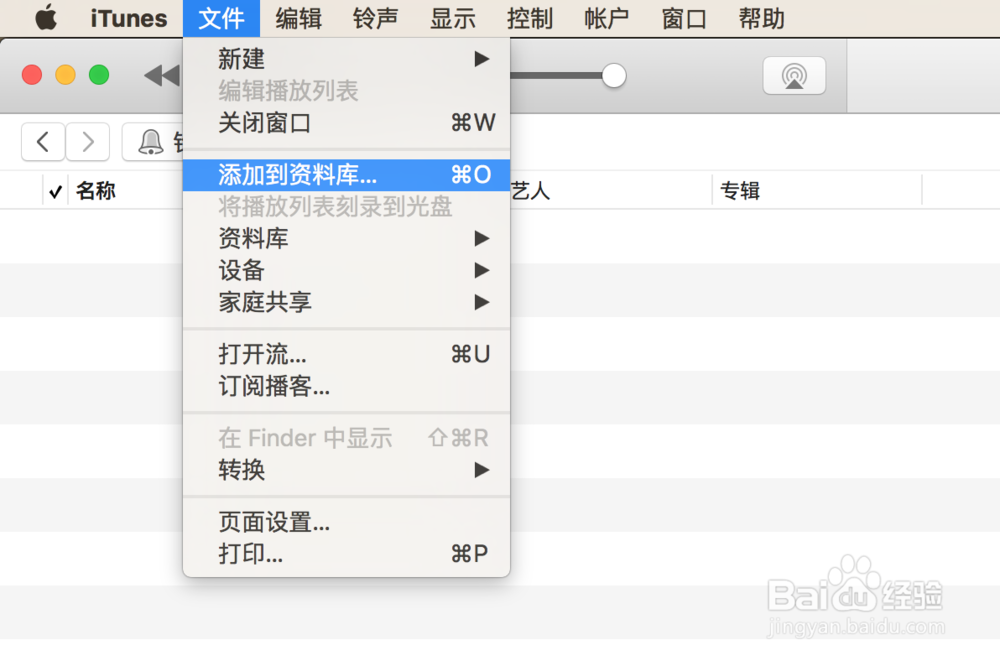Expand the 设备 submenu

248,270
